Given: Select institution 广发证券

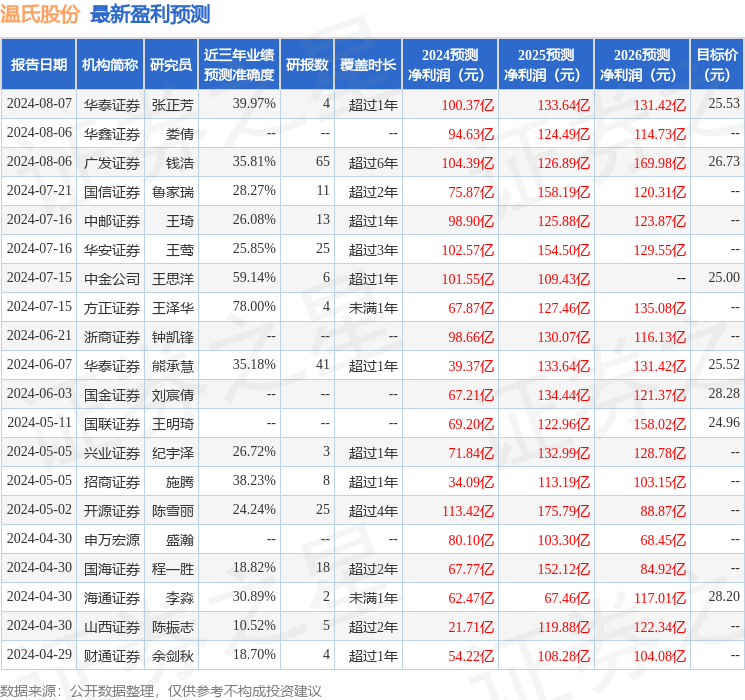Looking at the screenshot, I should pyautogui.click(x=112, y=163).
